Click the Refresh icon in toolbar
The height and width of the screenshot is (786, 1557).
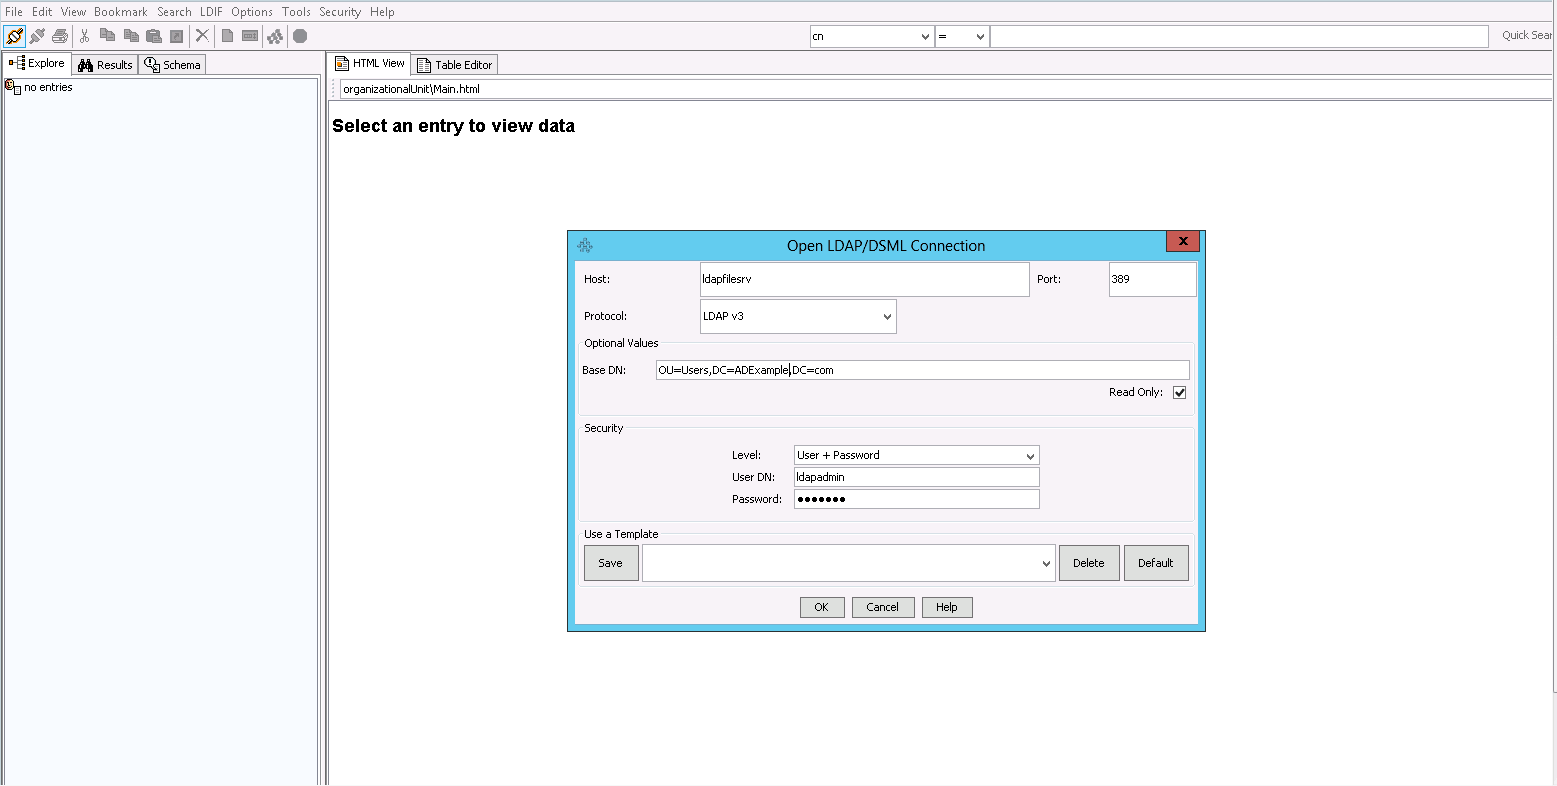click(x=274, y=36)
